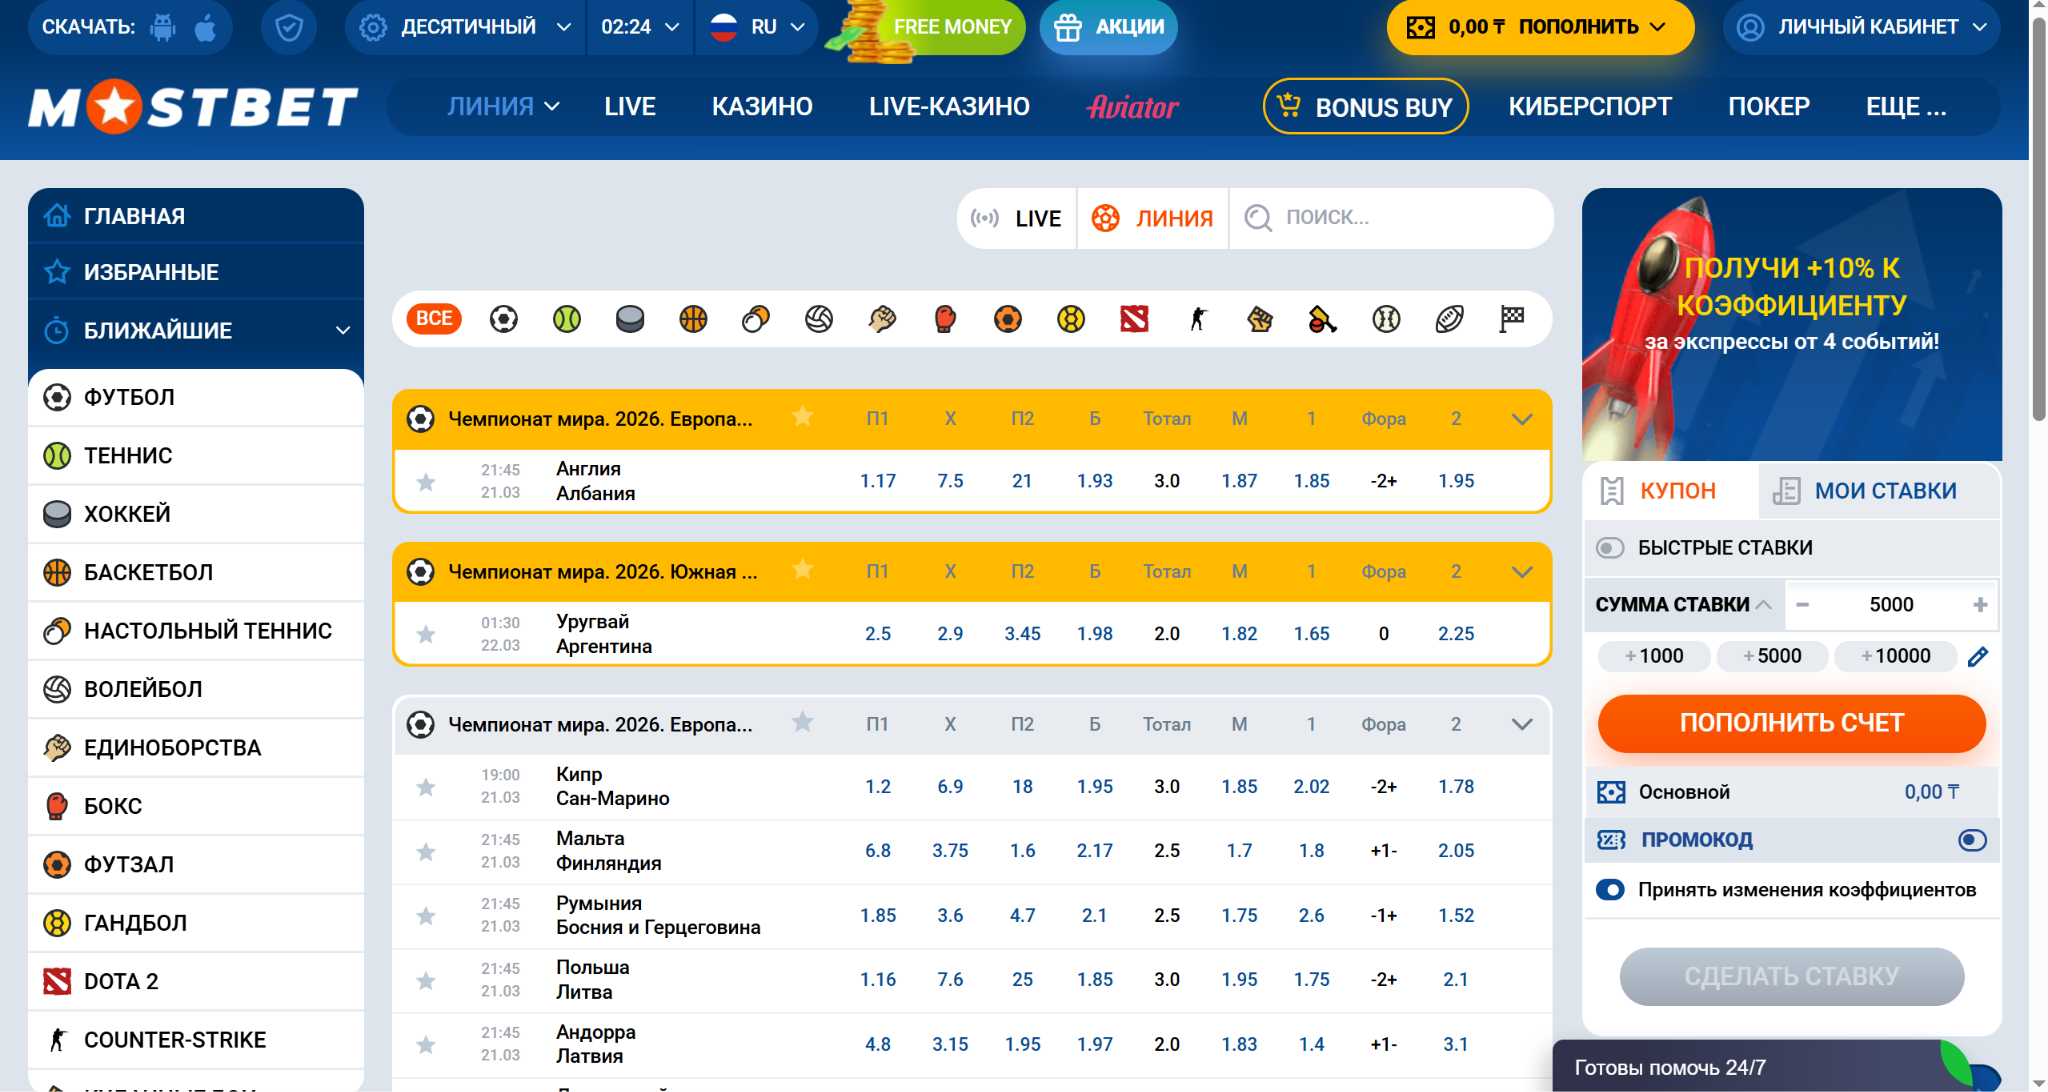Click the Mostbet logo
The width and height of the screenshot is (2048, 1092).
tap(193, 107)
